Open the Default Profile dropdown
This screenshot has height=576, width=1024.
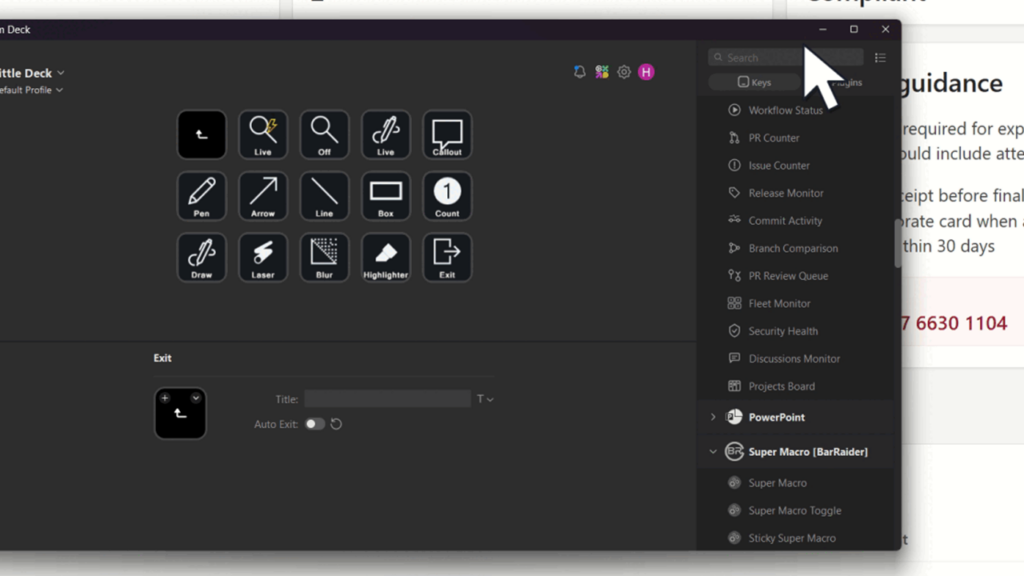tap(59, 90)
